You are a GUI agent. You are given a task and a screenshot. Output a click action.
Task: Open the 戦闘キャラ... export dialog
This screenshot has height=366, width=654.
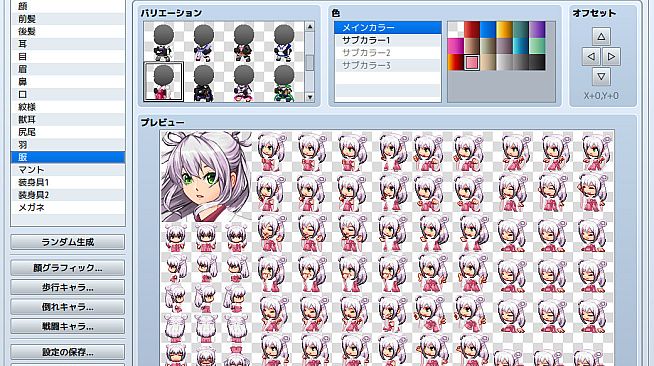[x=68, y=326]
